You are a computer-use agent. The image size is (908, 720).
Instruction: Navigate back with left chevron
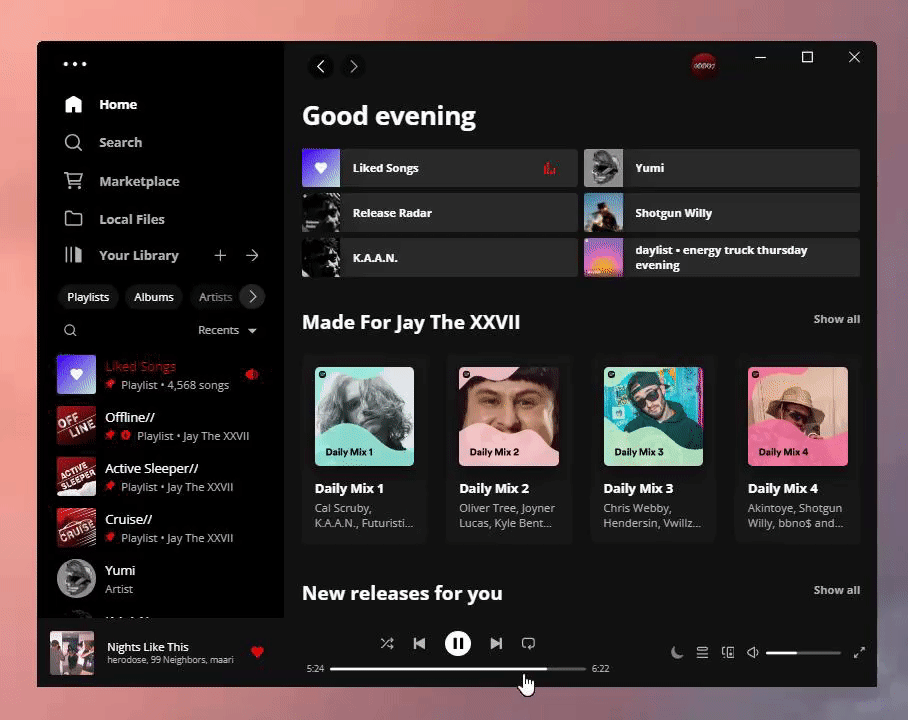pyautogui.click(x=321, y=67)
